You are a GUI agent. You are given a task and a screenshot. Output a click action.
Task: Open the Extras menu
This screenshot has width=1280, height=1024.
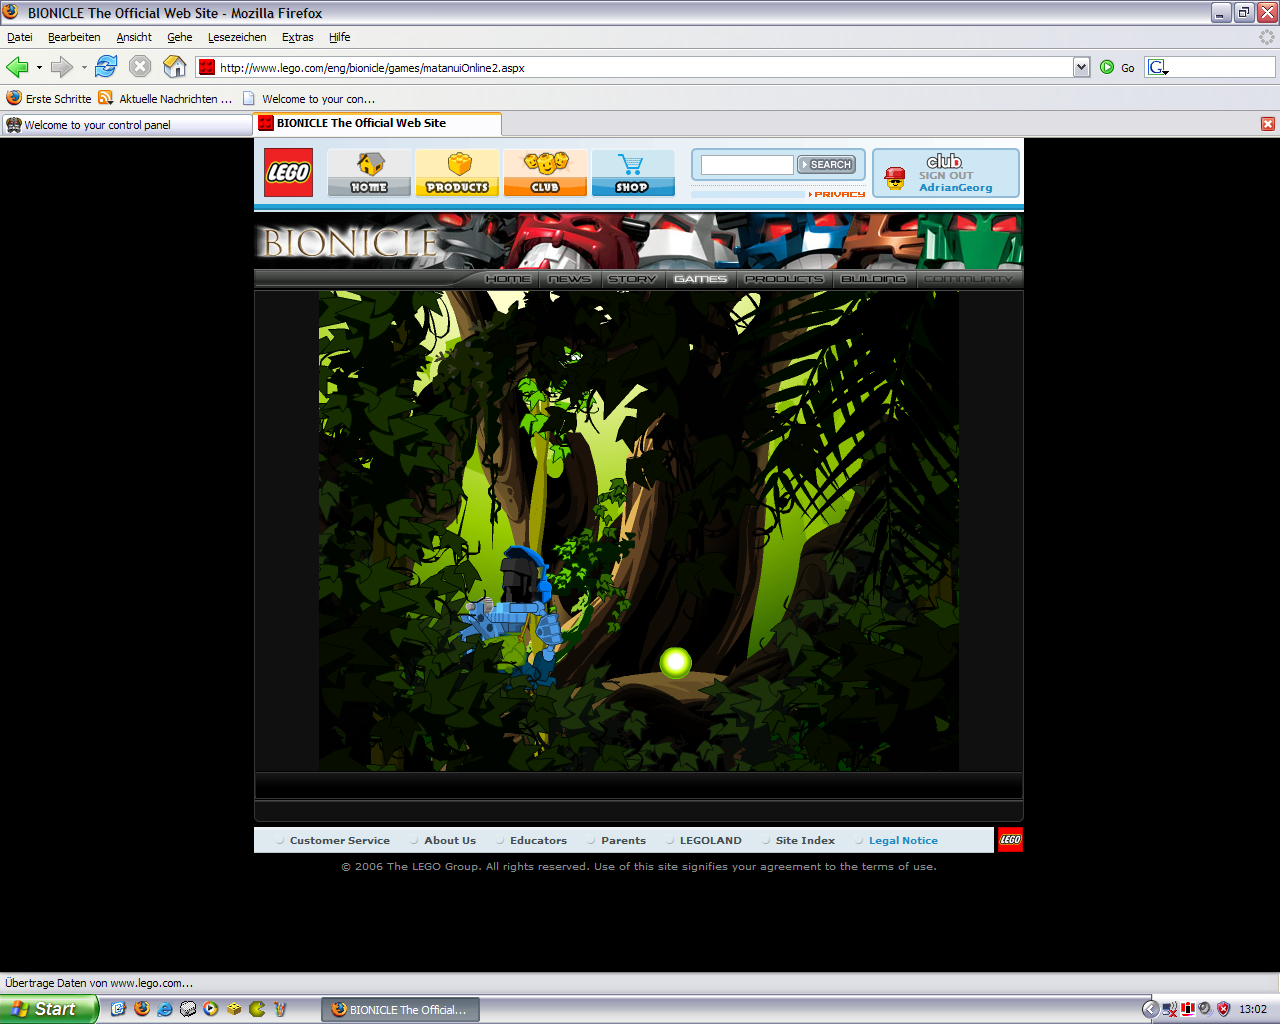(x=298, y=37)
